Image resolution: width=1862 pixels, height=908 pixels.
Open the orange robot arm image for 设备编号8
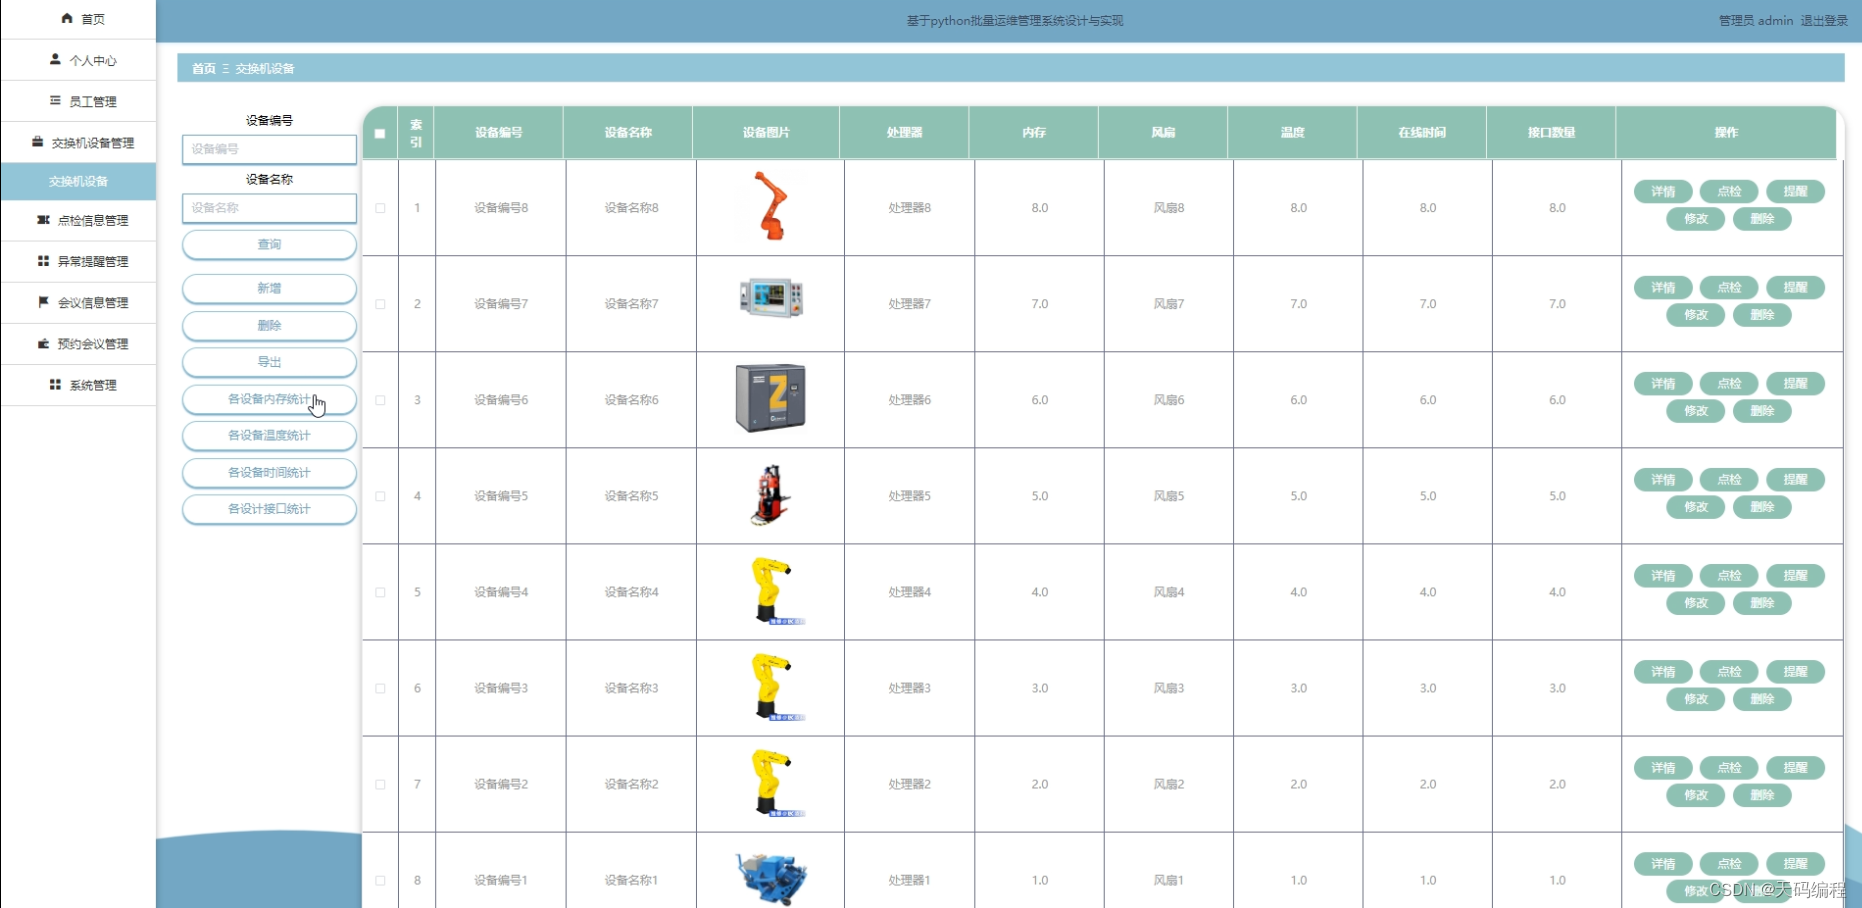tap(770, 206)
